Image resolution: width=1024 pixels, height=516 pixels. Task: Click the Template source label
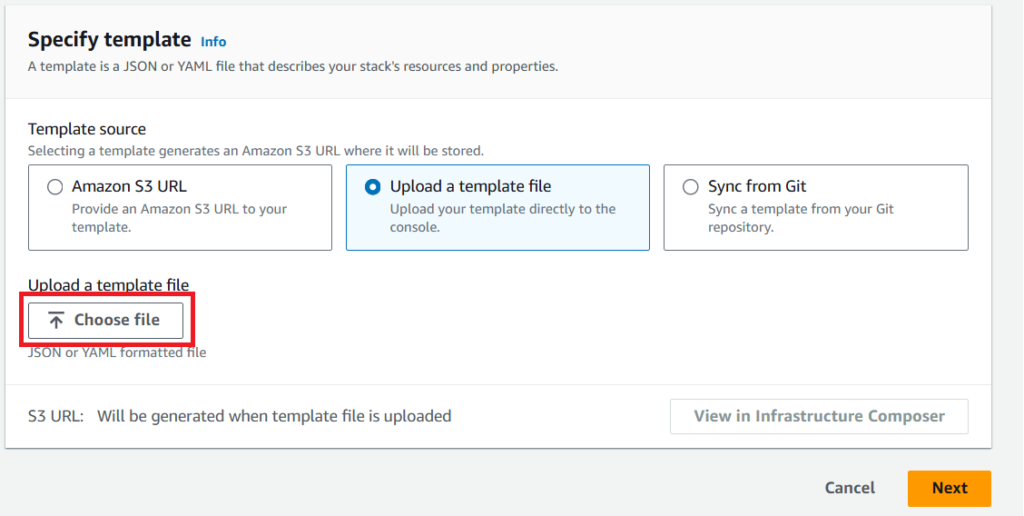click(x=87, y=129)
